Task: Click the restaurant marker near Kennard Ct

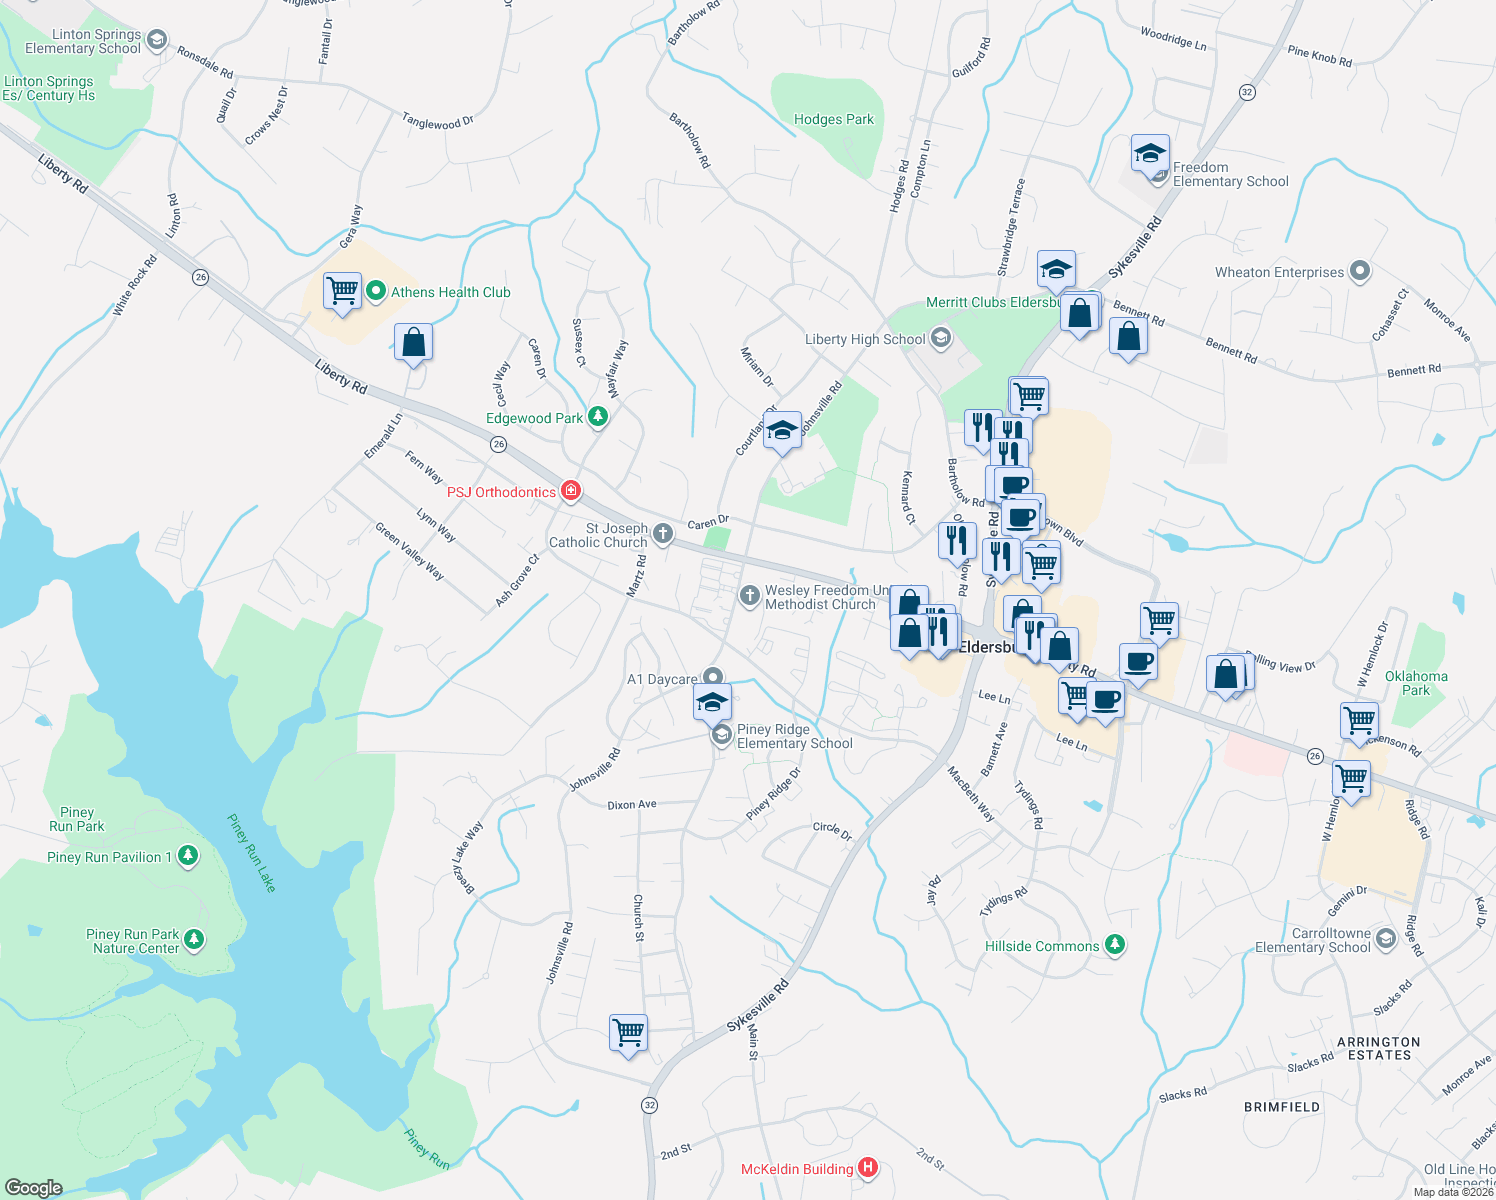Action: [x=957, y=541]
